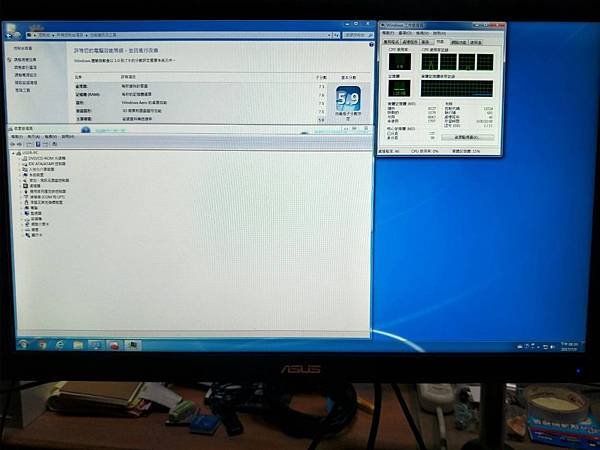Open the folder icon on the taskbar
Image resolution: width=600 pixels, height=450 pixels.
tap(78, 345)
